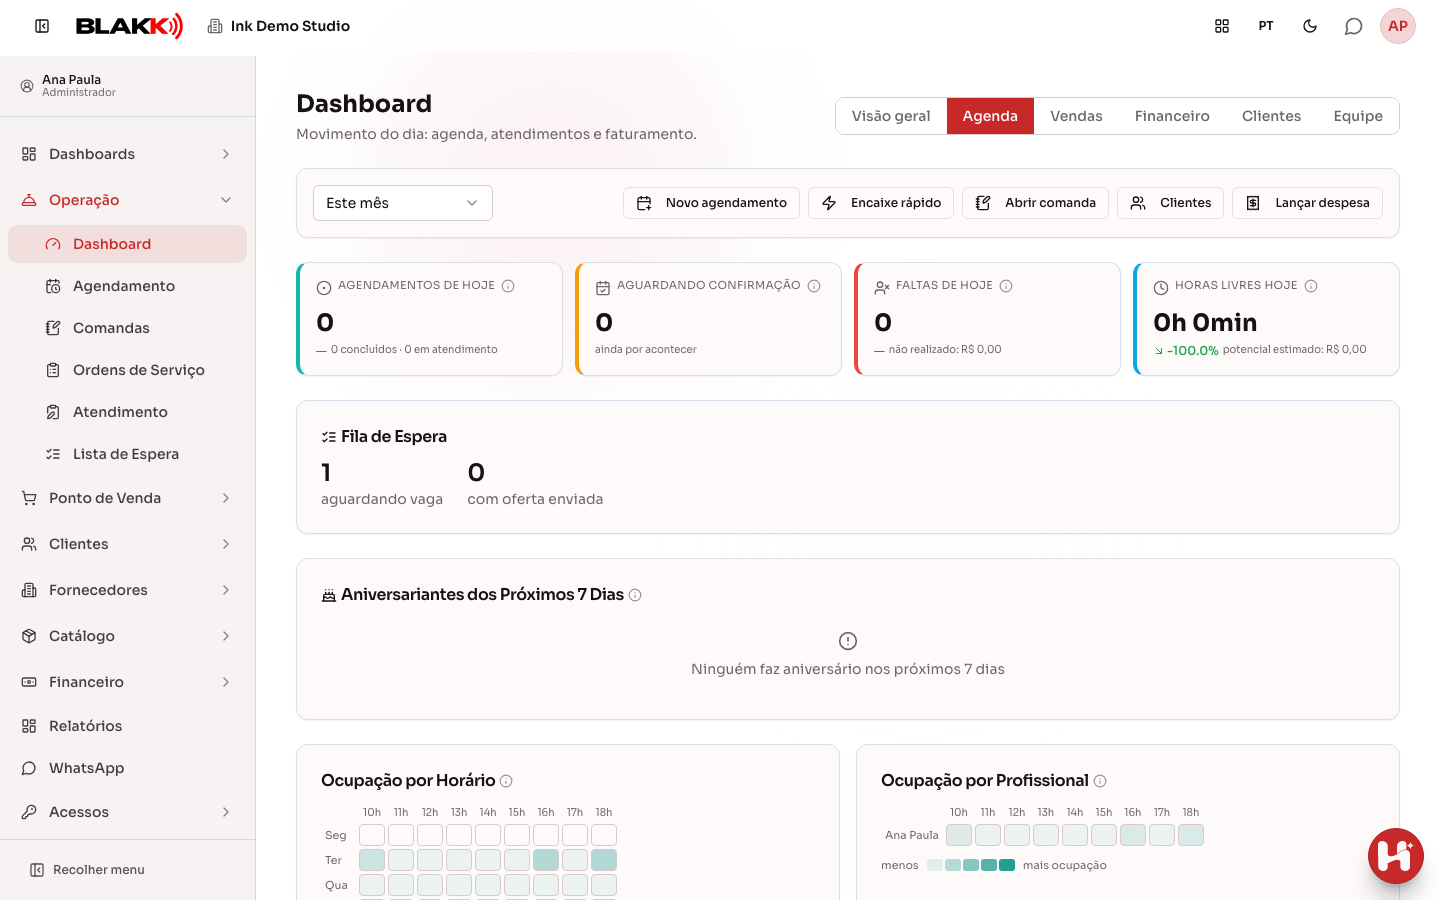The image size is (1440, 900).
Task: Expand the Dashboards sidebar section
Action: pyautogui.click(x=127, y=154)
